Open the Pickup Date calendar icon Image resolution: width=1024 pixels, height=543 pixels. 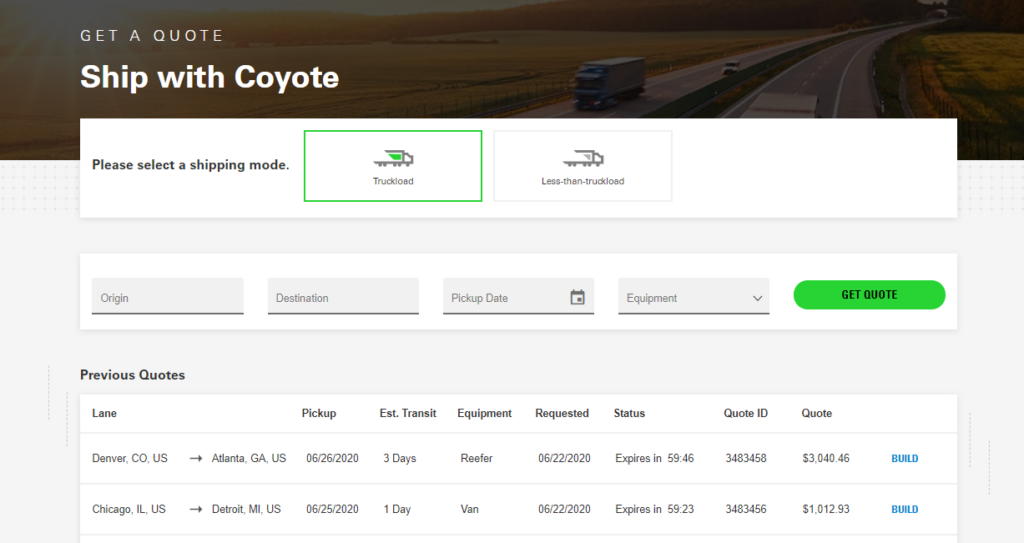(577, 297)
